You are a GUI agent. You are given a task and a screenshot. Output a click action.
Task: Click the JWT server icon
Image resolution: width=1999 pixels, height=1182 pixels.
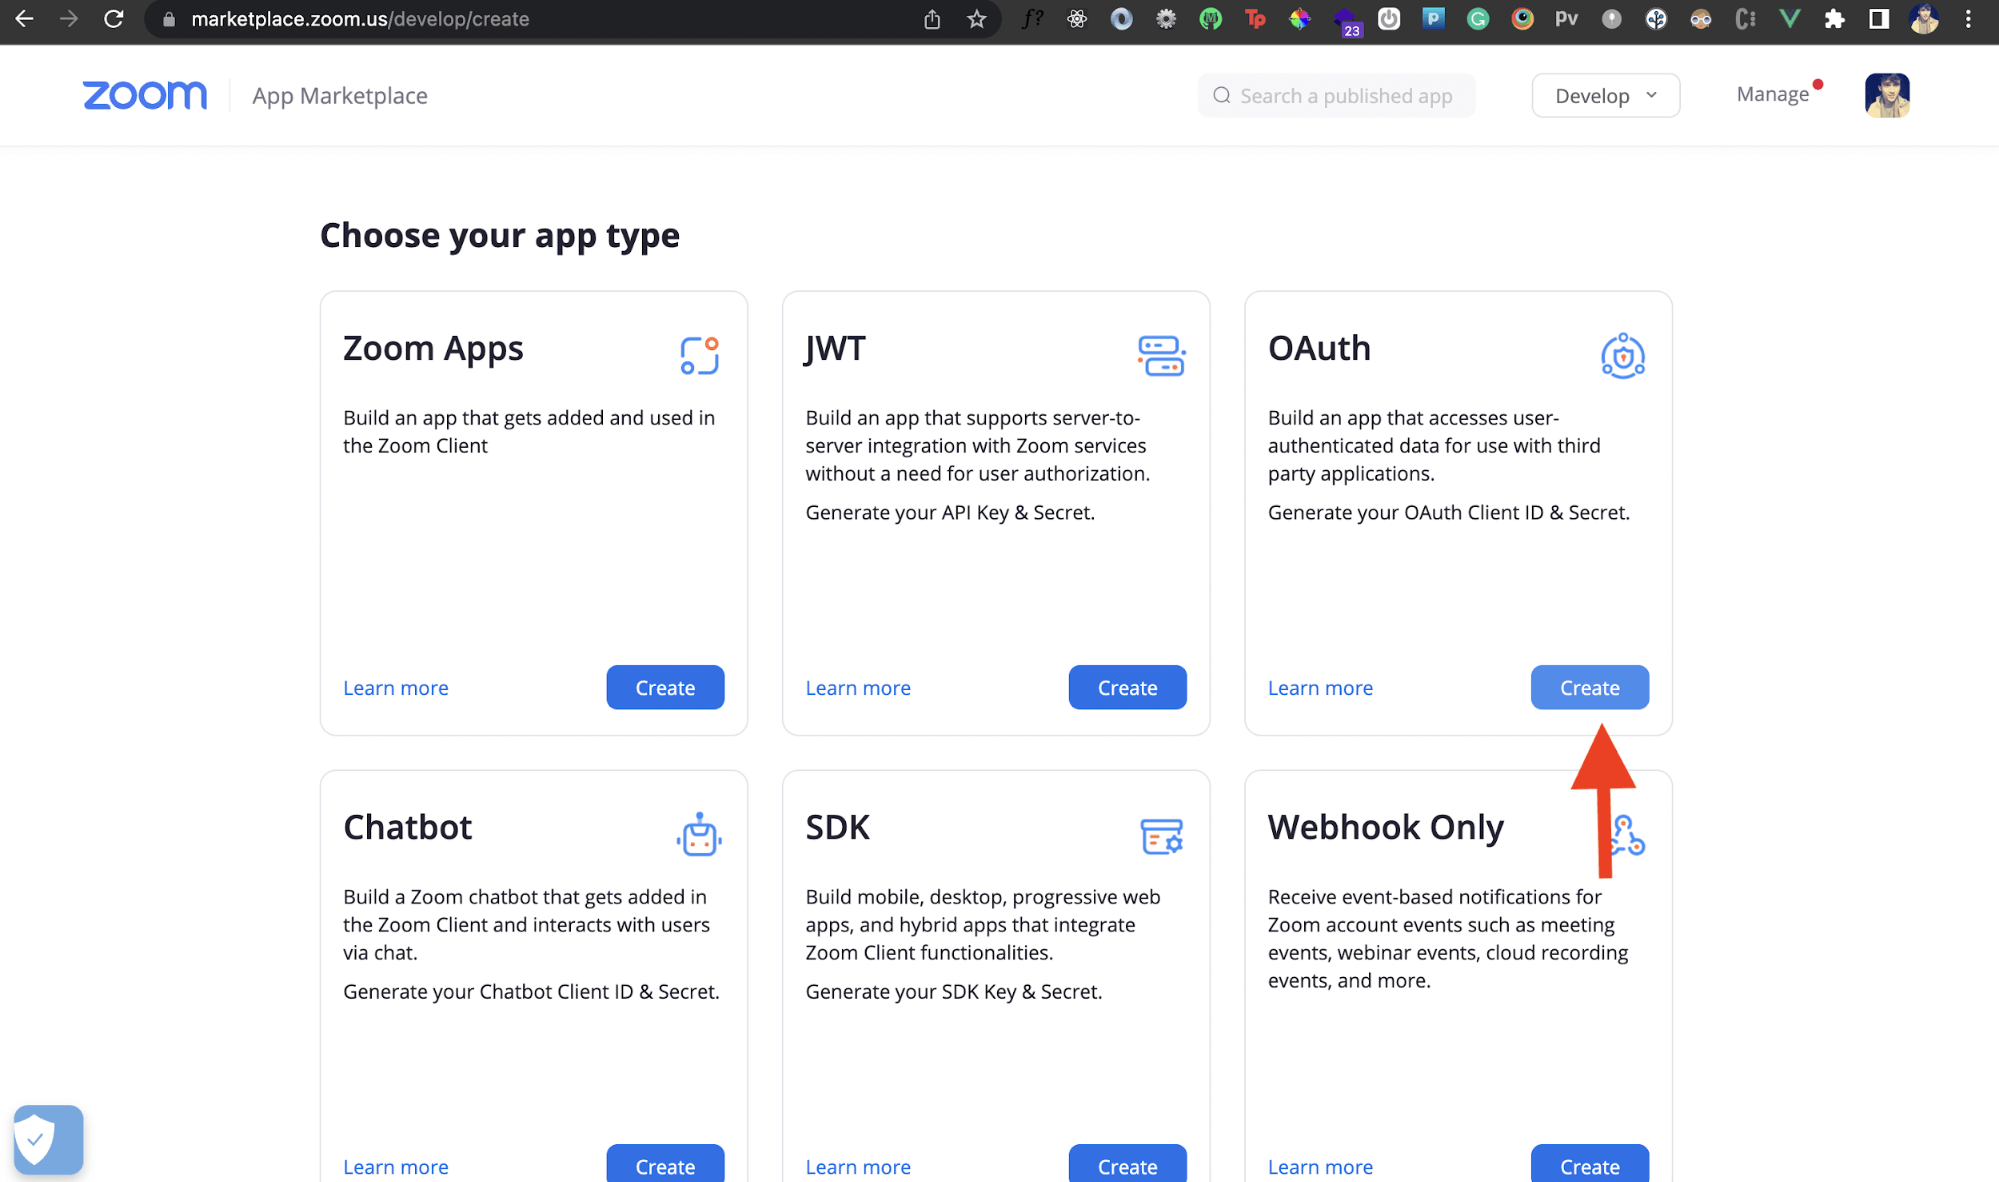[x=1161, y=356]
